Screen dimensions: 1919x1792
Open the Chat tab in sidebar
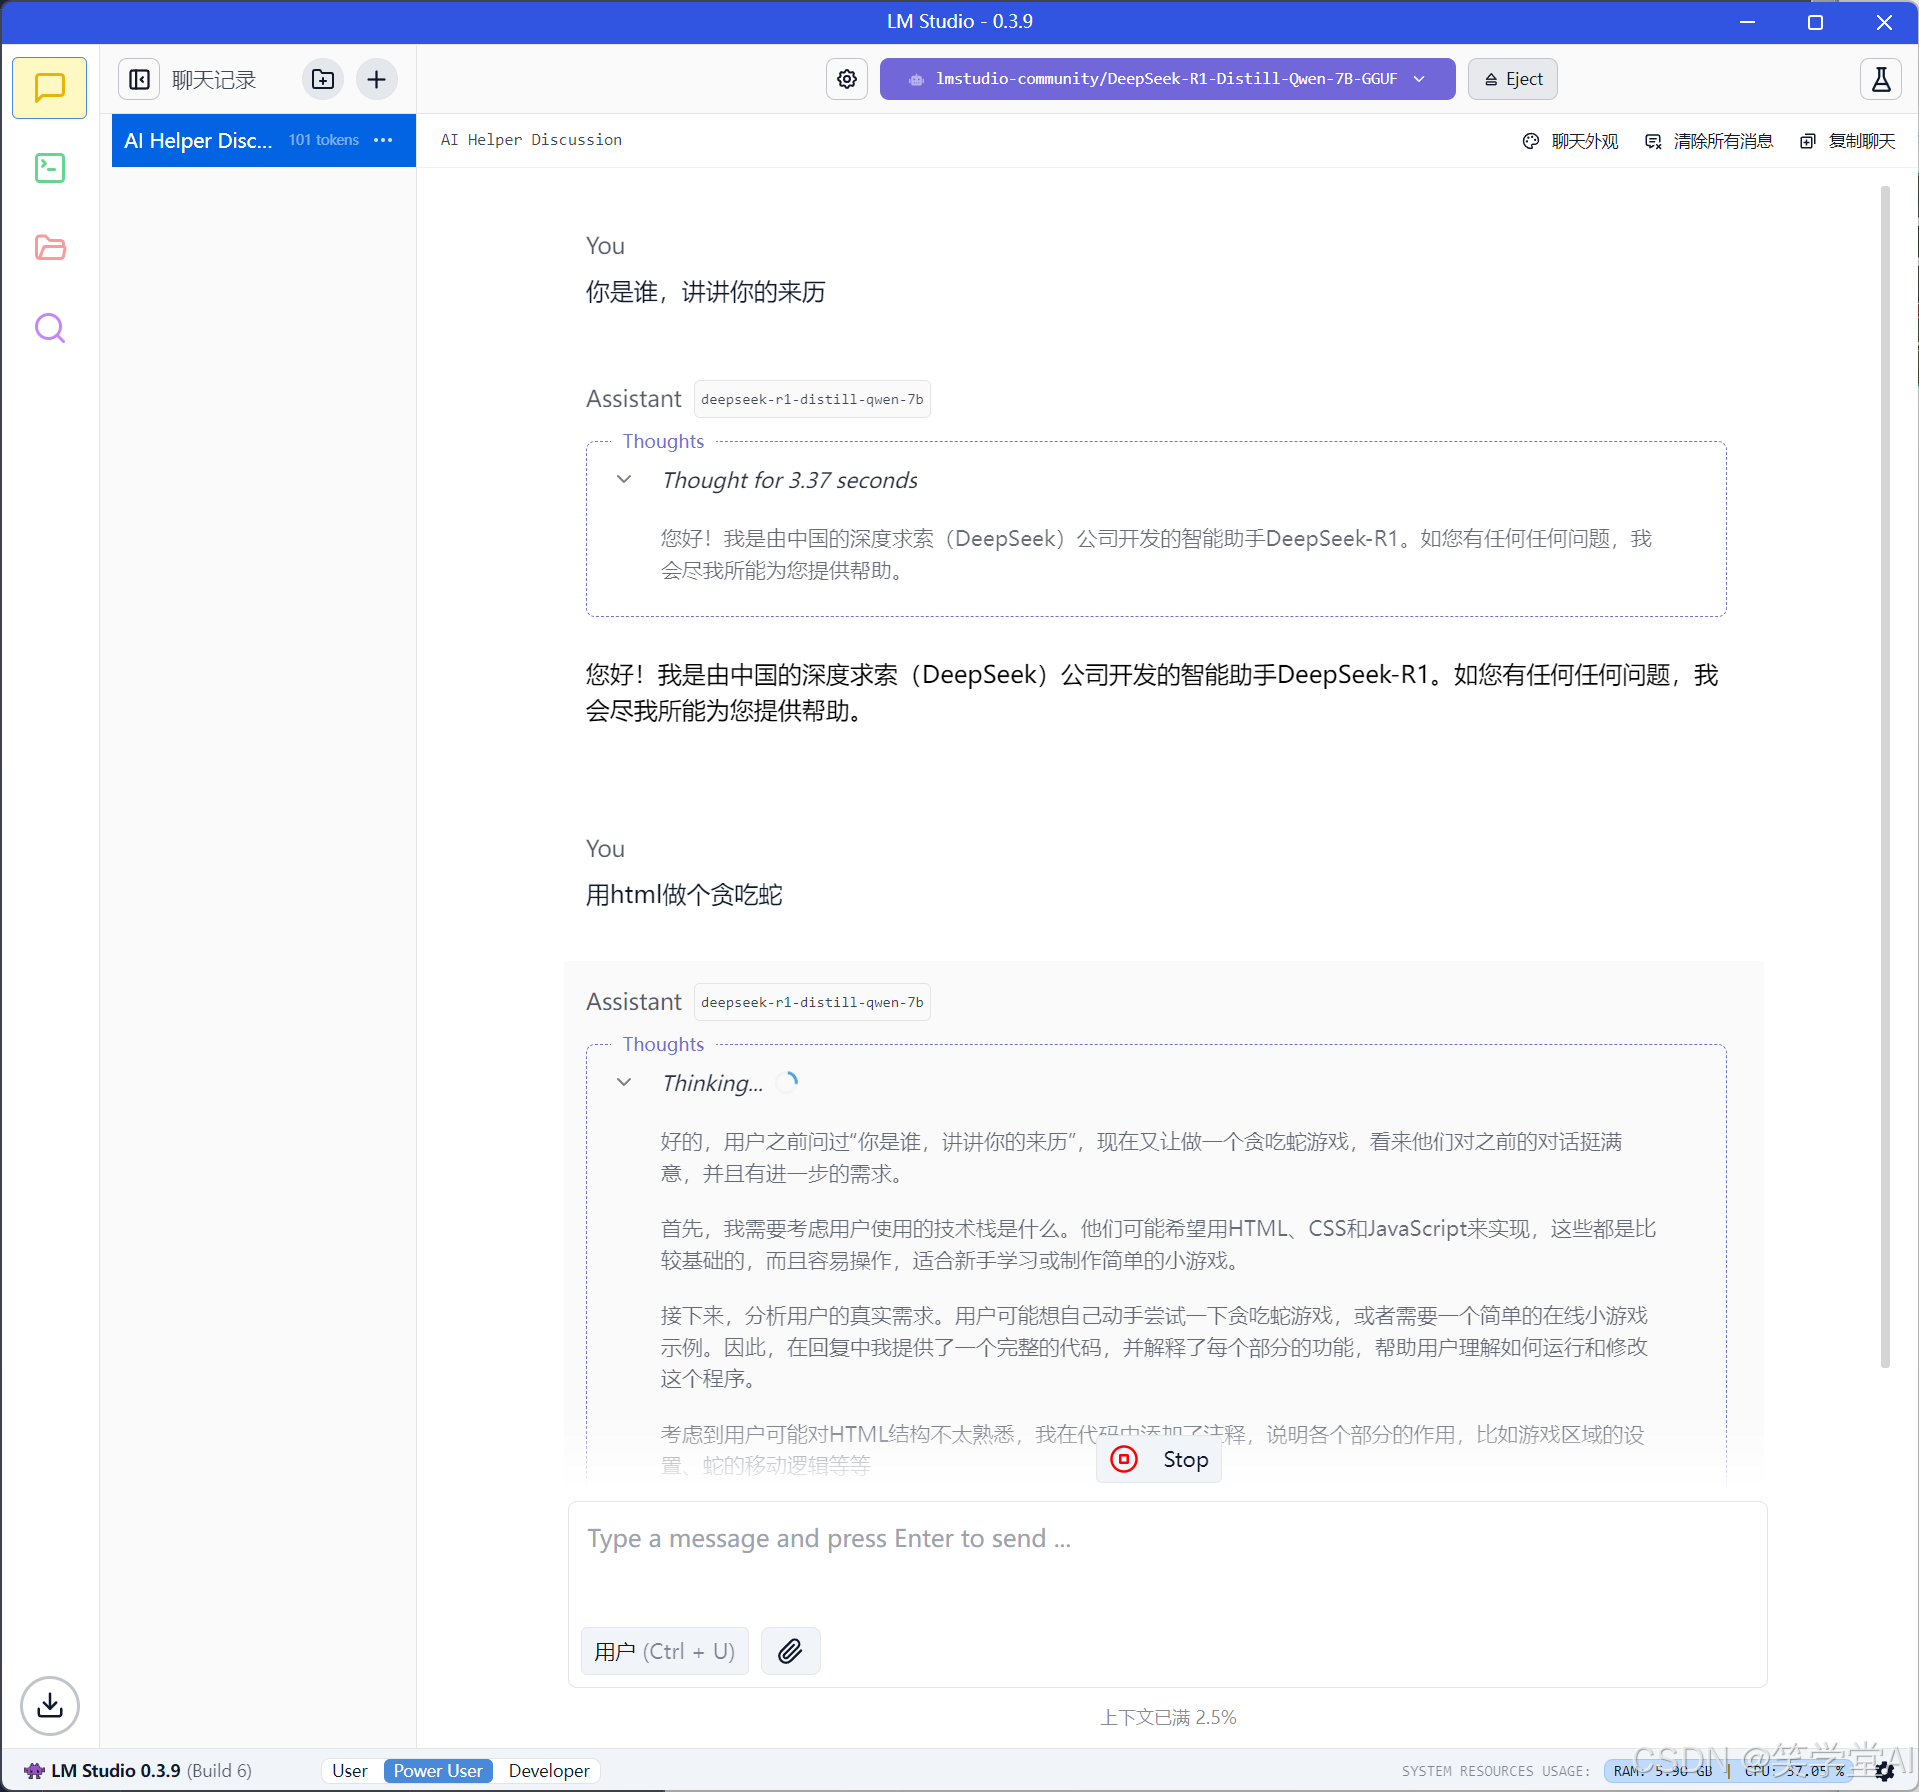(x=49, y=88)
